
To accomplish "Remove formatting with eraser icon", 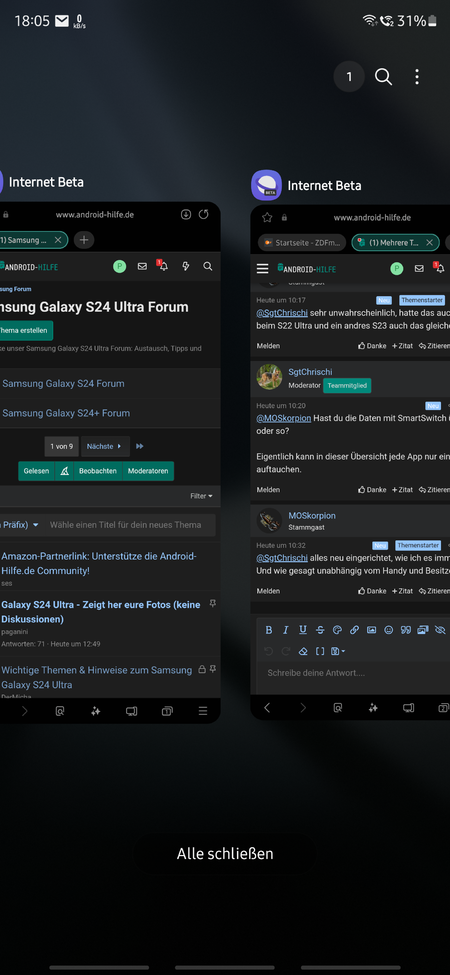I will (x=303, y=652).
